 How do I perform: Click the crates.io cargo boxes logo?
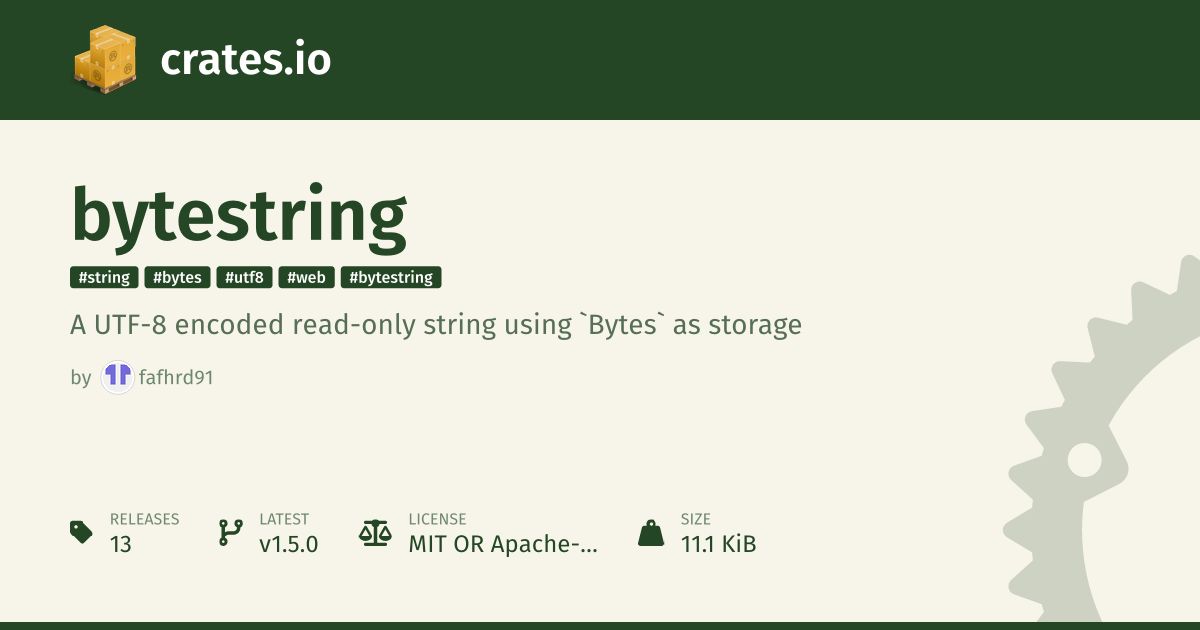[x=104, y=60]
